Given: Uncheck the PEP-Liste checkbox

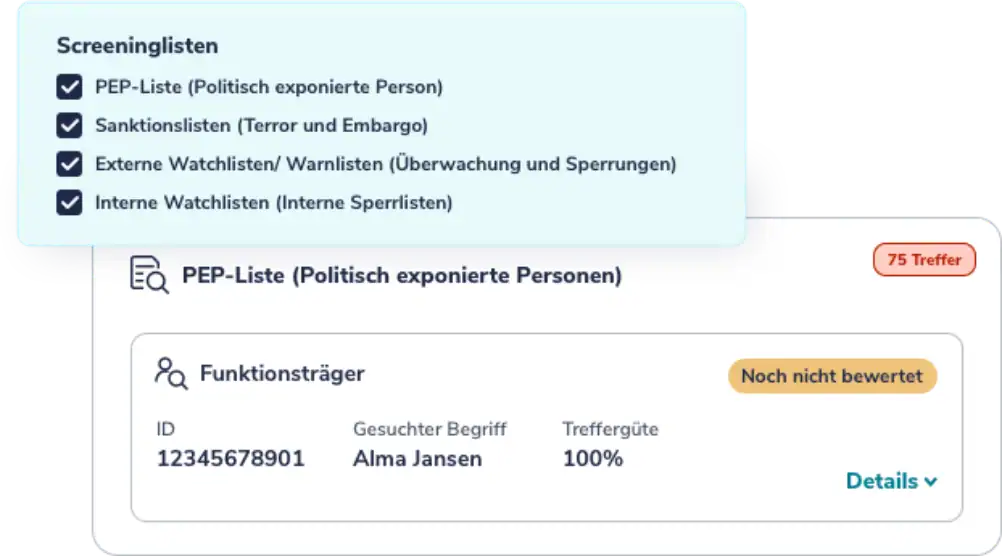Looking at the screenshot, I should pos(69,87).
